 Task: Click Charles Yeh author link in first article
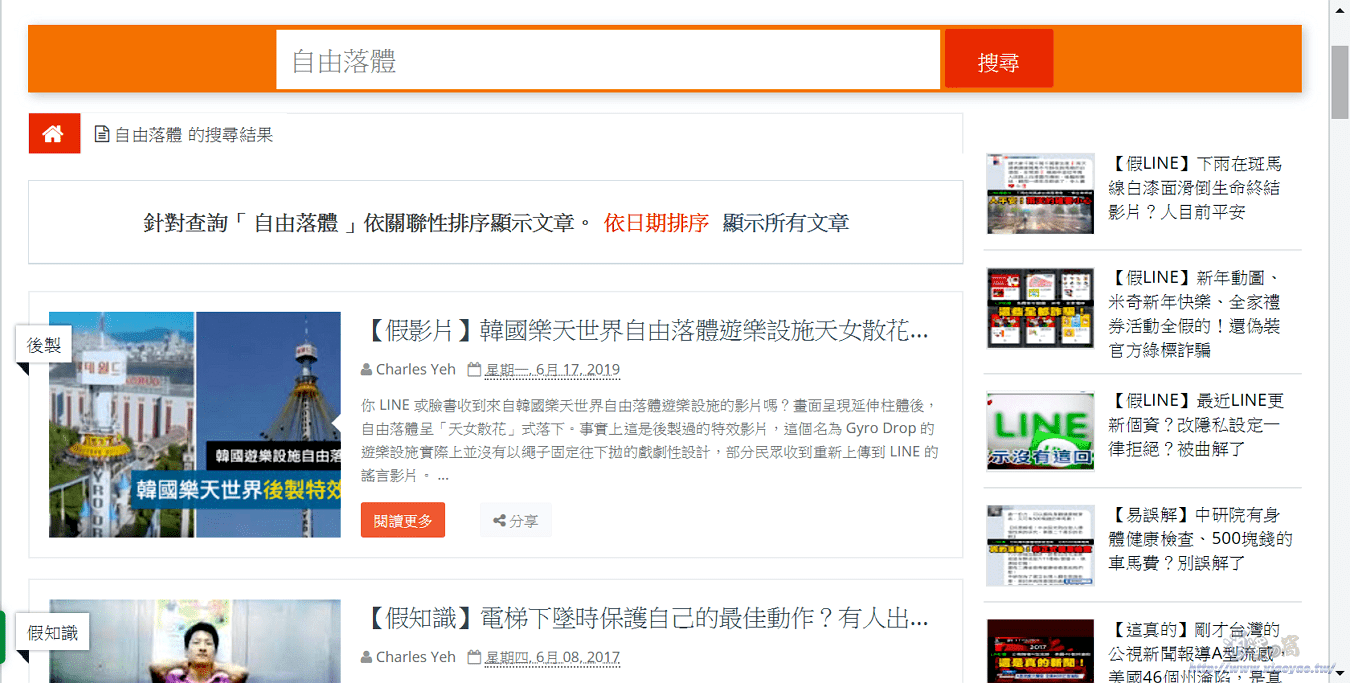pyautogui.click(x=415, y=370)
